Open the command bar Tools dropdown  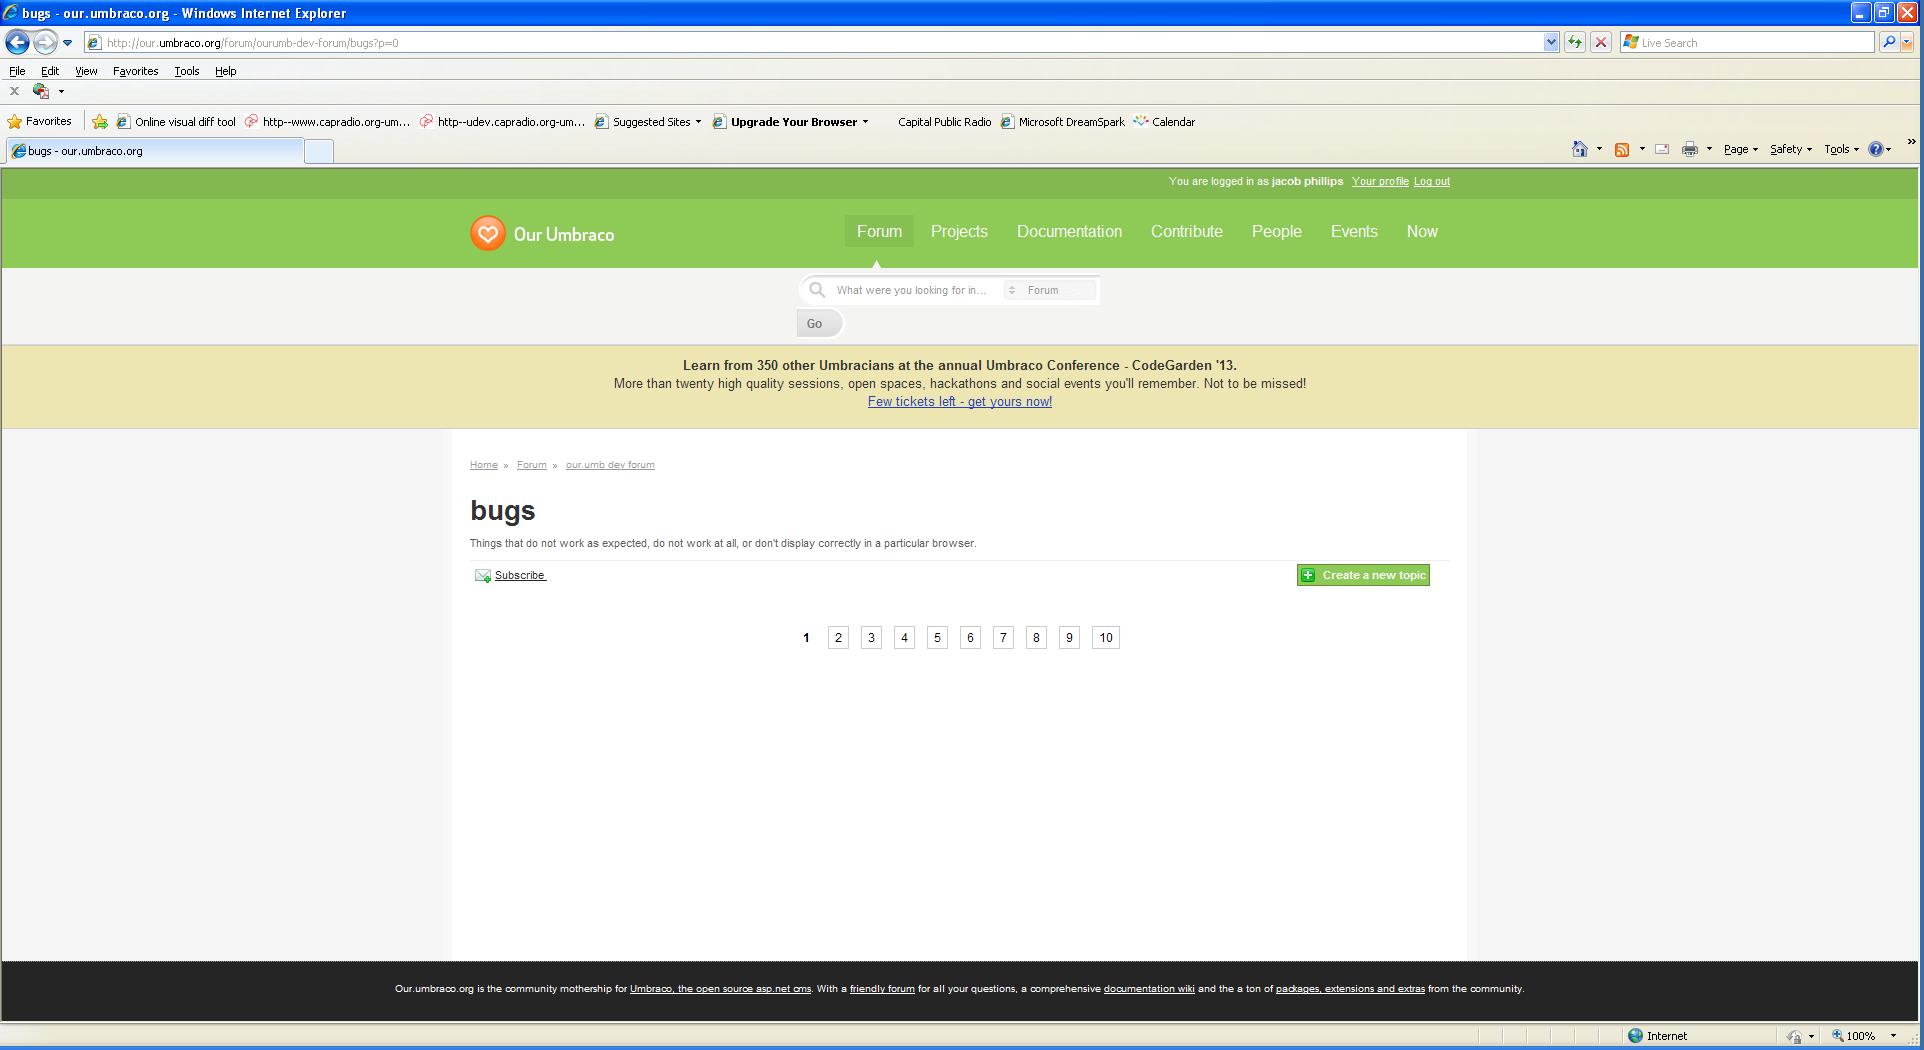point(1841,149)
